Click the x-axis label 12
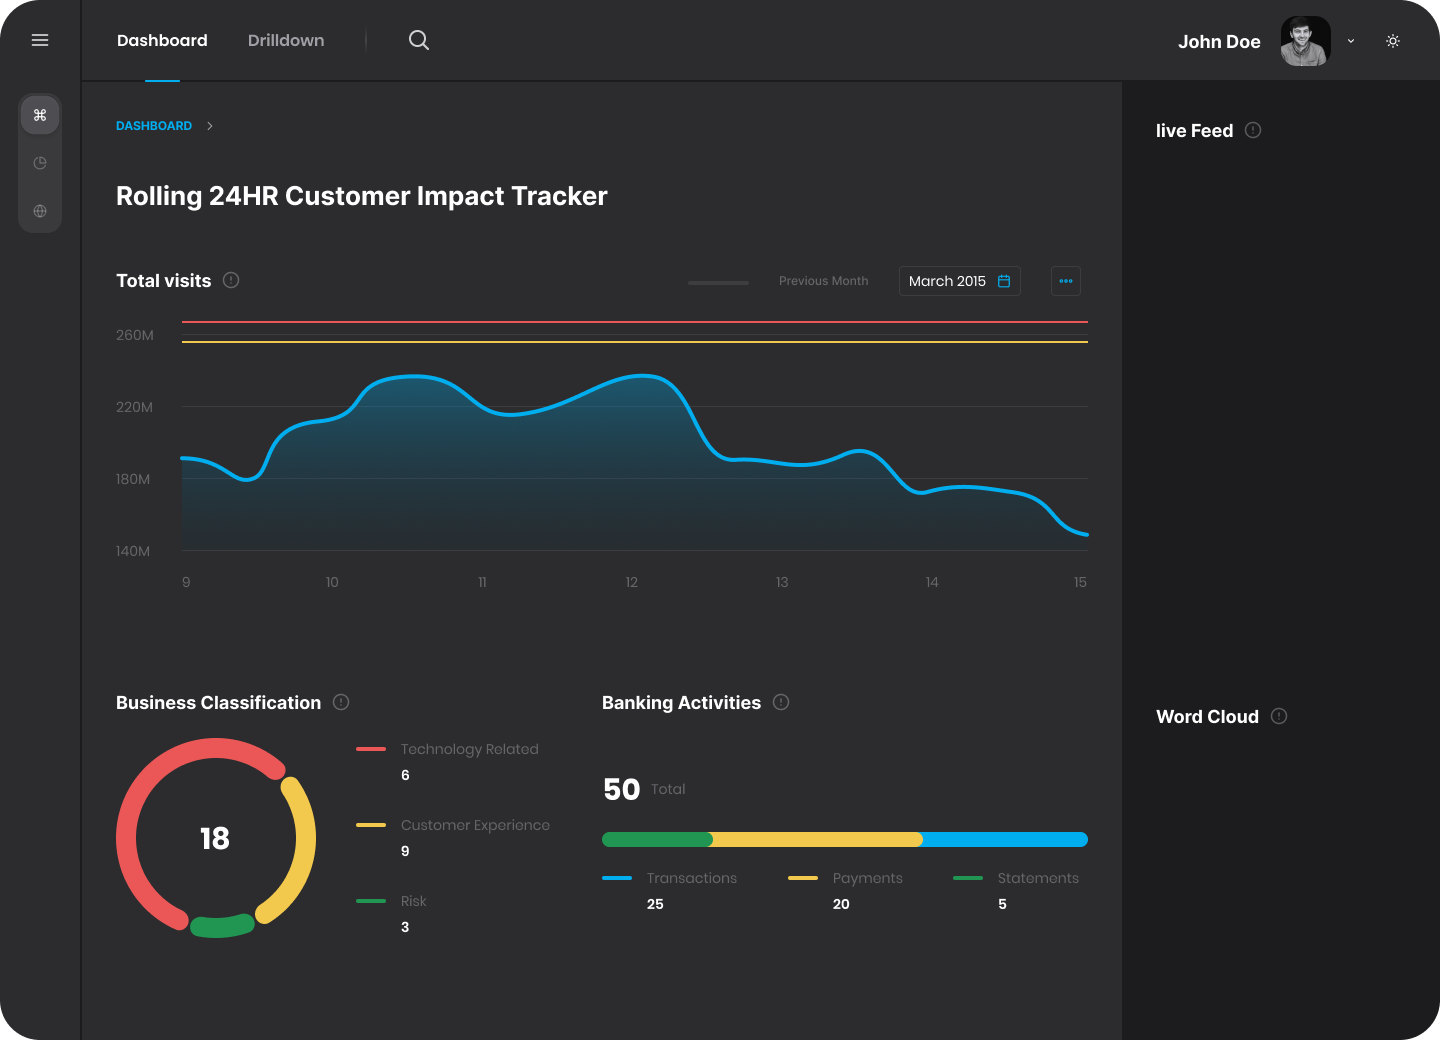The width and height of the screenshot is (1440, 1040). click(632, 582)
